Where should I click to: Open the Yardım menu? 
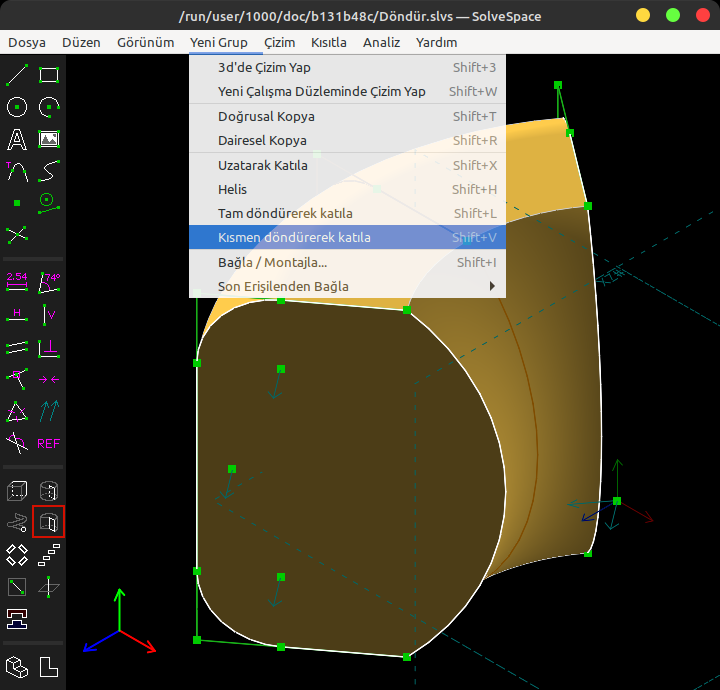437,42
